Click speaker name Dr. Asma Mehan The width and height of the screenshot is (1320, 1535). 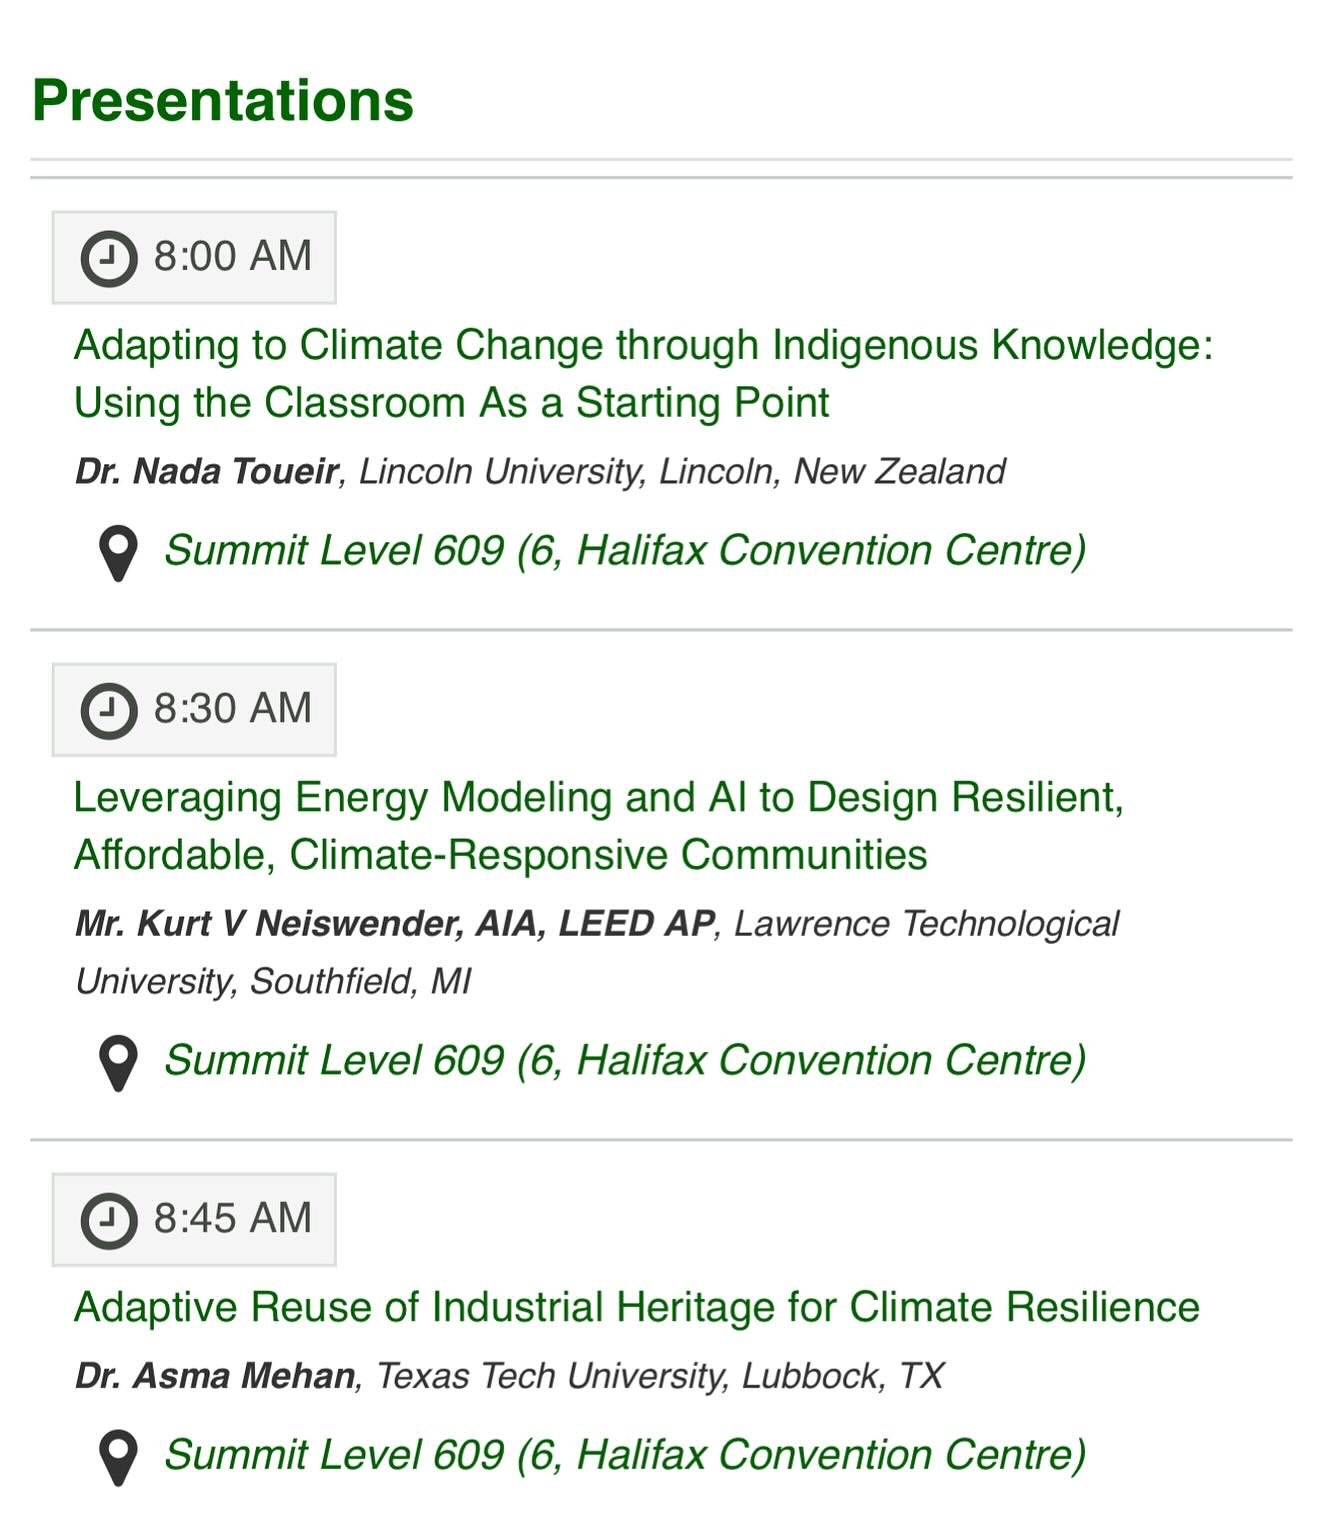tap(215, 1375)
